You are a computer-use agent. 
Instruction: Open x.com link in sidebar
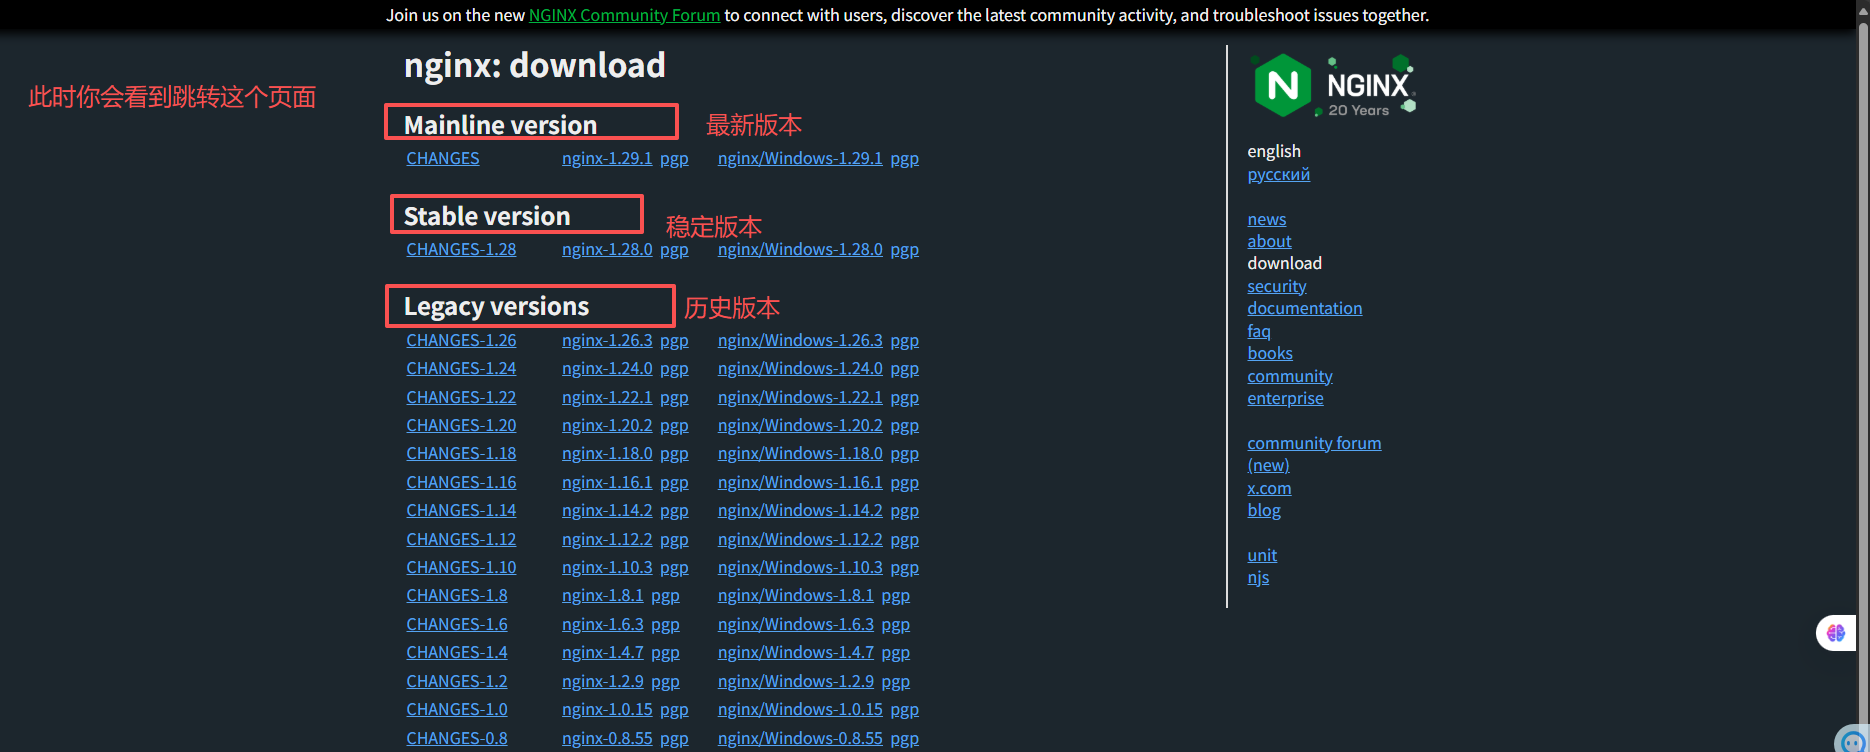[1269, 488]
